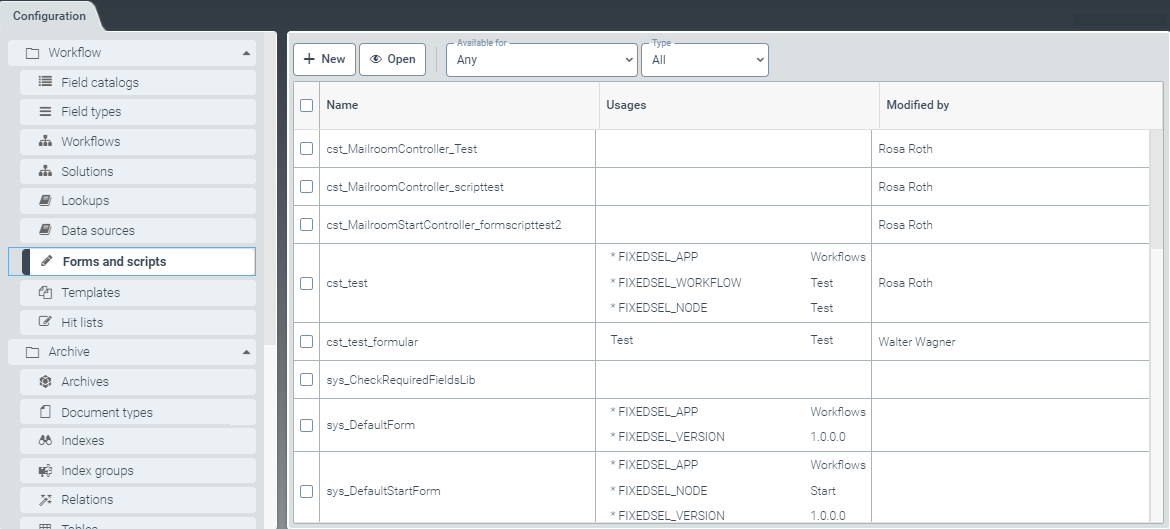Click the Index groups icon

click(x=45, y=471)
